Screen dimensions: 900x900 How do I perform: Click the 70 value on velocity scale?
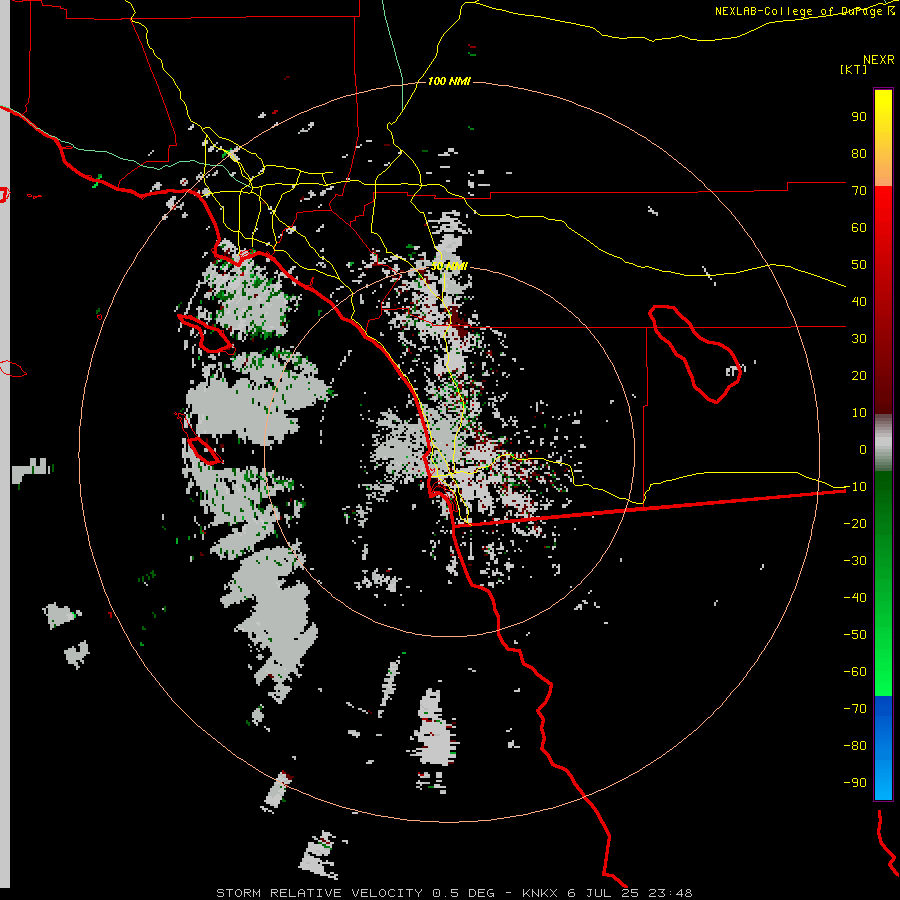(859, 191)
